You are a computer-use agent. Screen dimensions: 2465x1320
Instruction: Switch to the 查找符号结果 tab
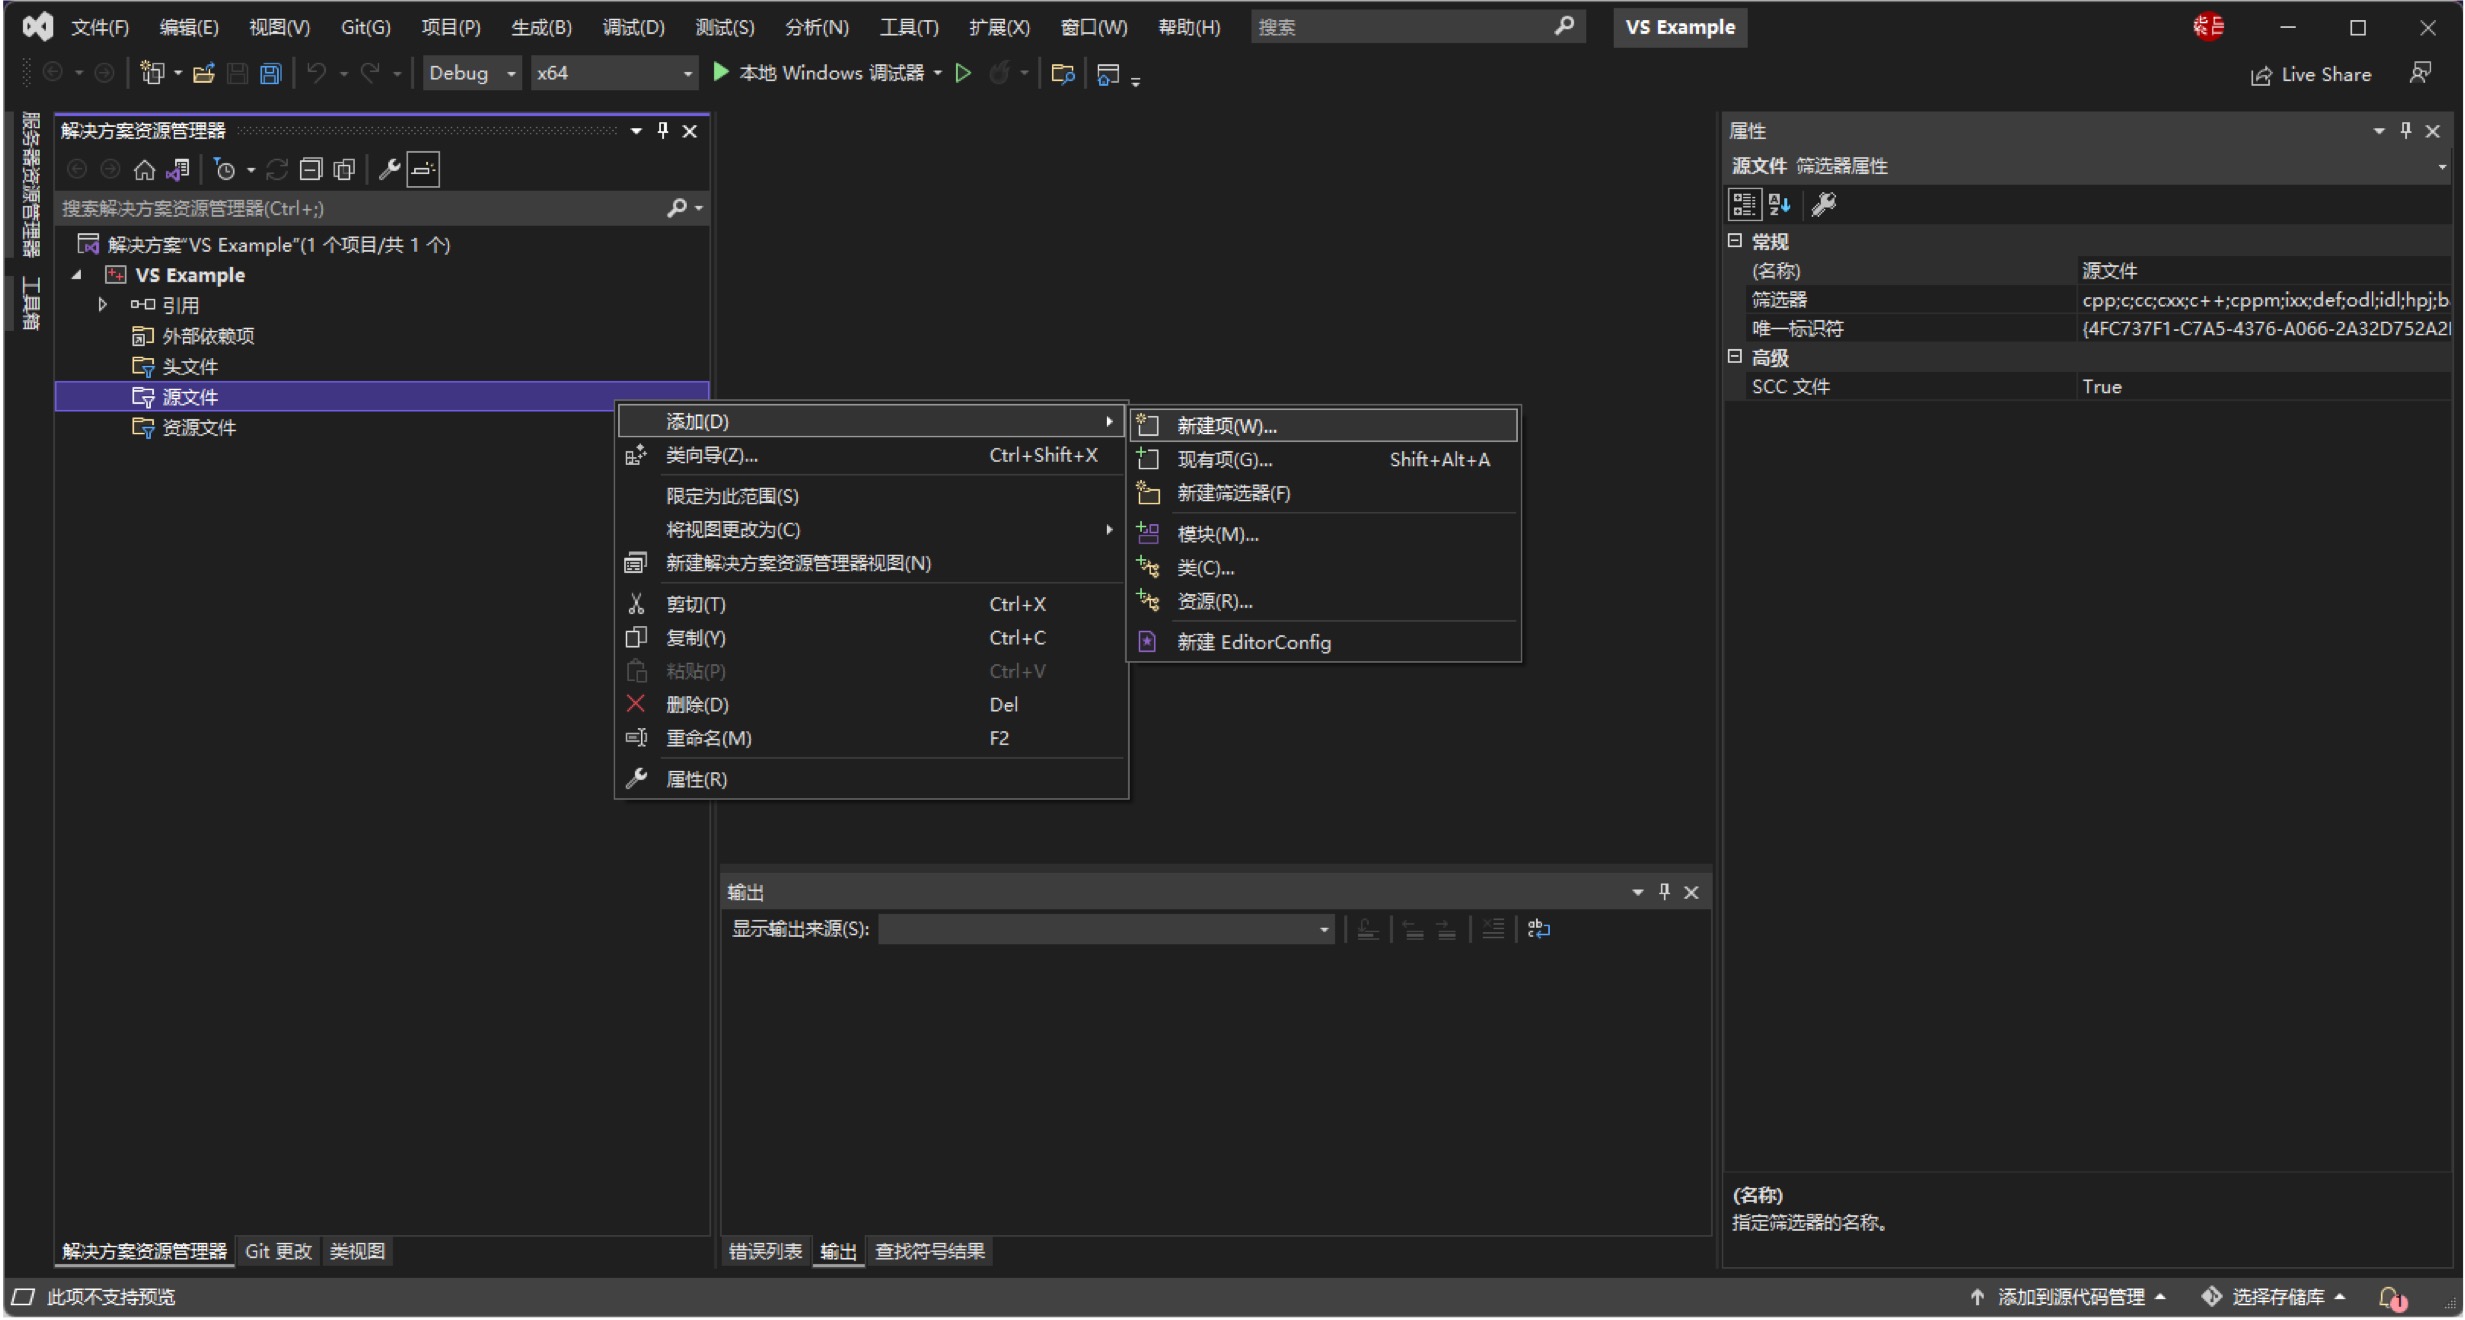930,1252
